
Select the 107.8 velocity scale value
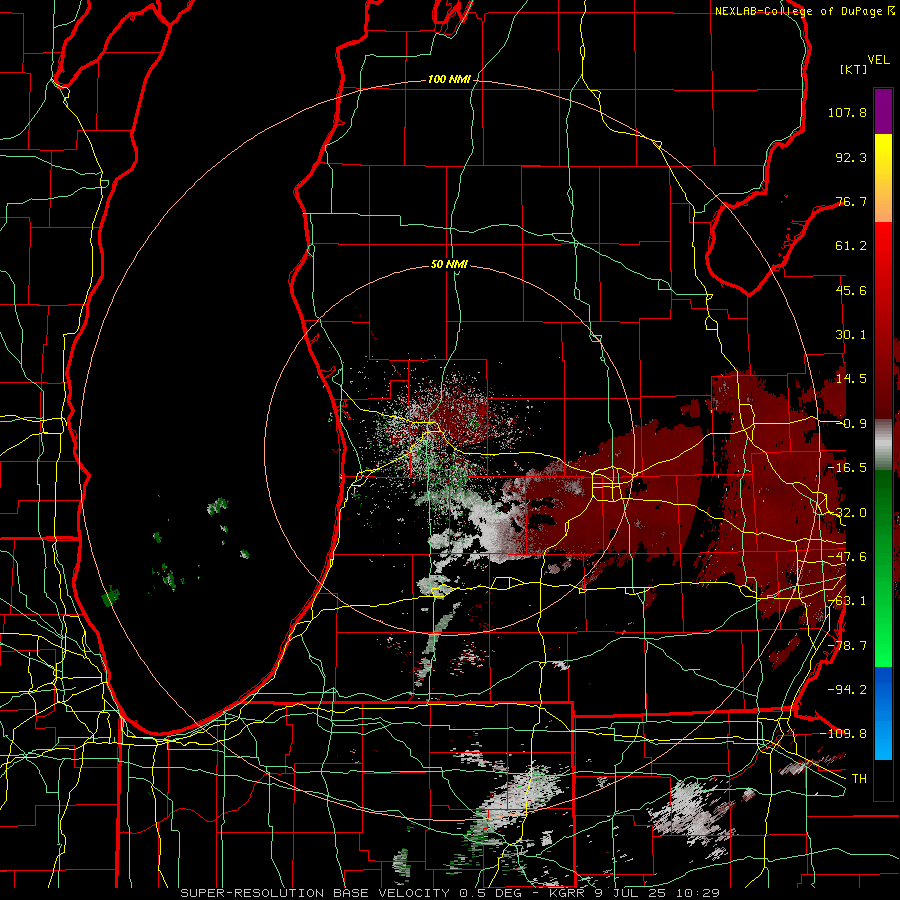coord(847,112)
